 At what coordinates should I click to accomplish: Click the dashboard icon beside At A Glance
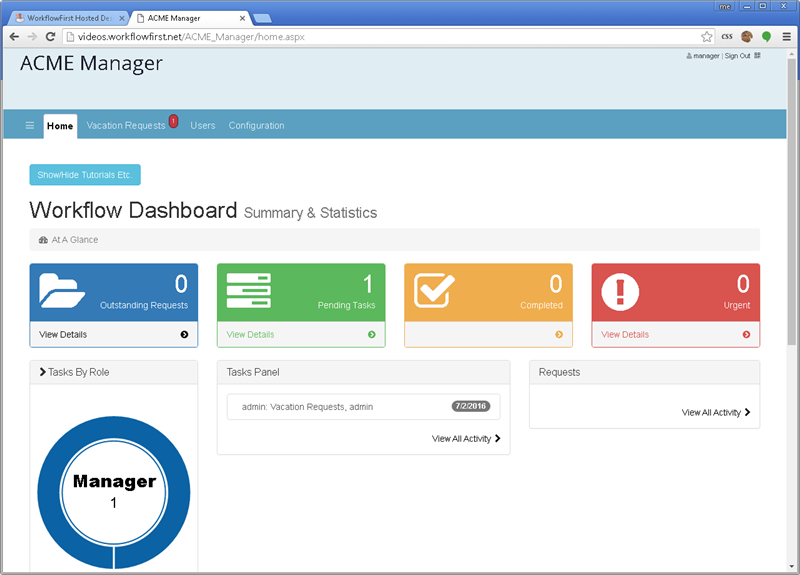(43, 240)
